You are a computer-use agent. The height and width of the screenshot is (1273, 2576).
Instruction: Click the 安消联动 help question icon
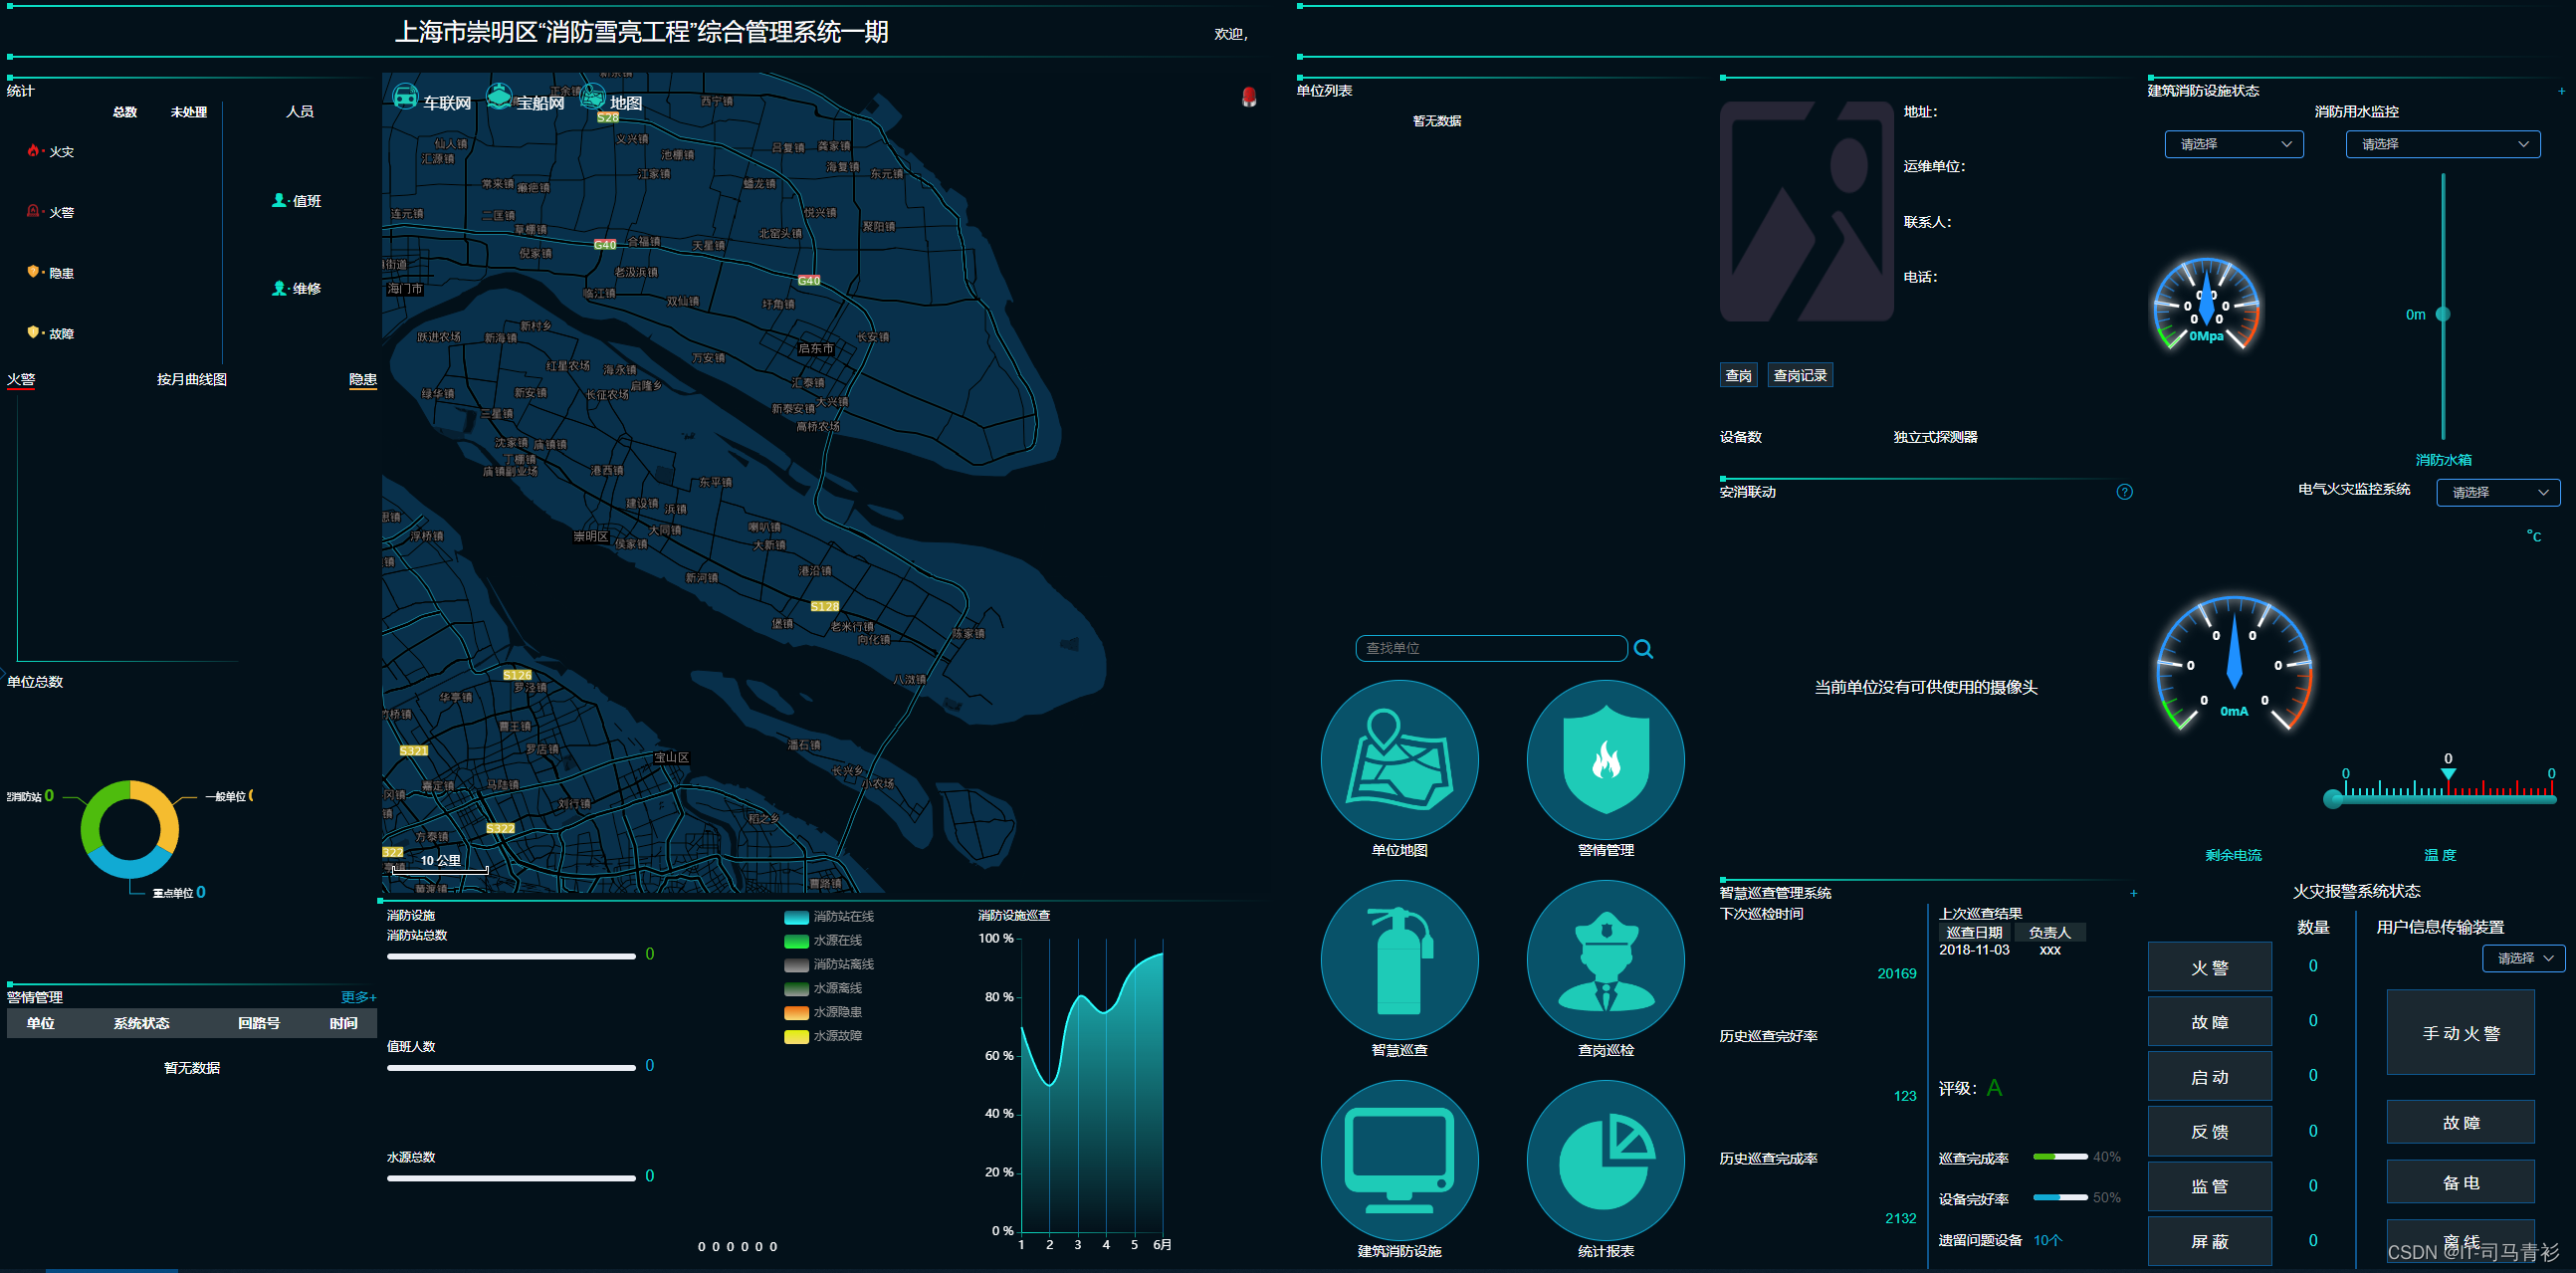(x=2124, y=492)
